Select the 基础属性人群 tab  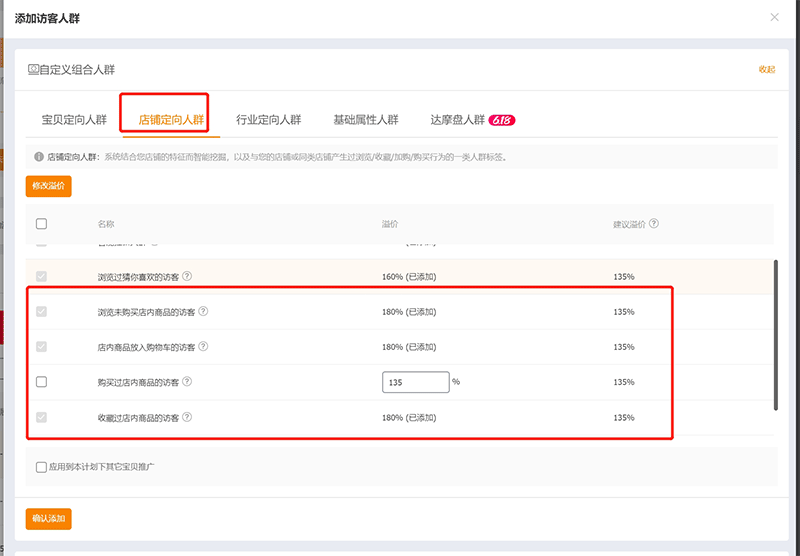click(x=366, y=120)
